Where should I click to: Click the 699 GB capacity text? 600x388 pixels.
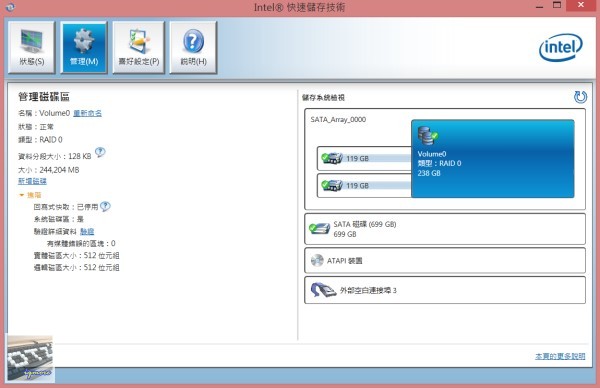[345, 234]
